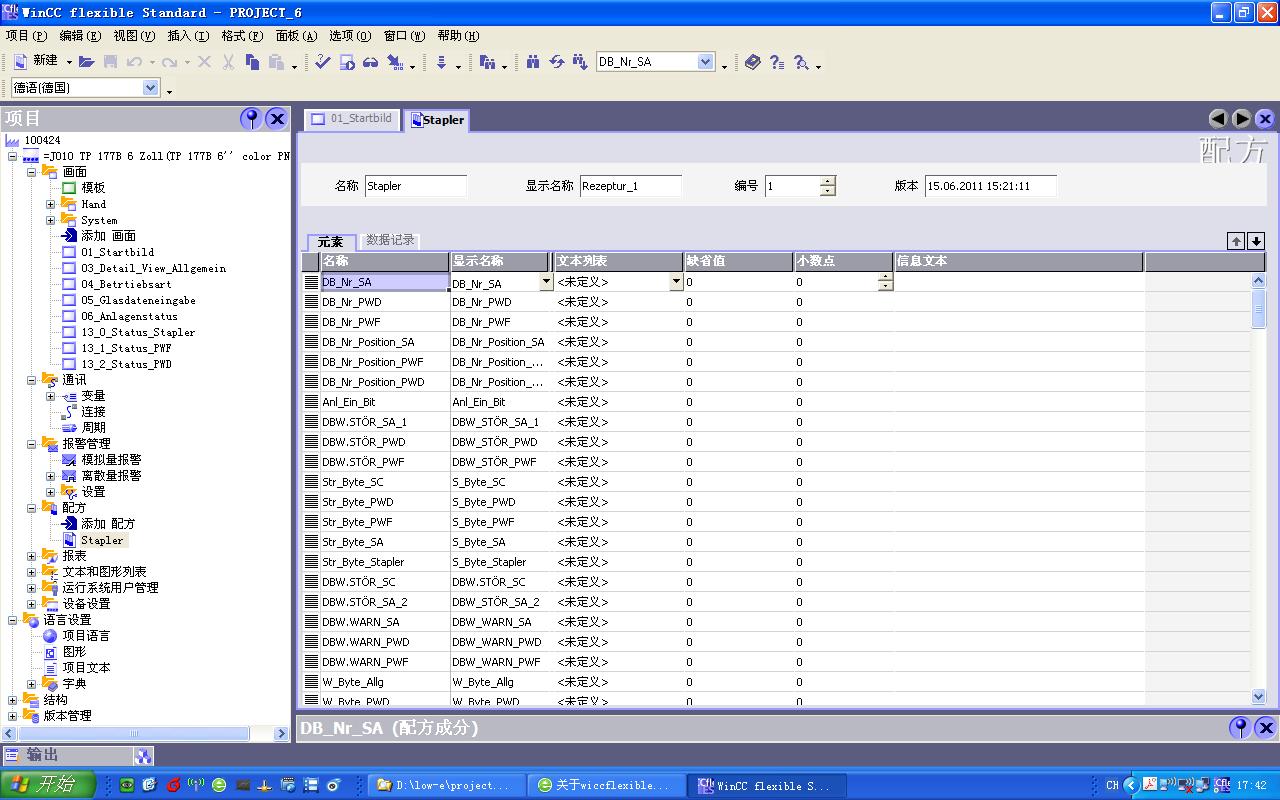The image size is (1280, 800).
Task: Collapse the 通讯 tree node
Action: point(31,380)
